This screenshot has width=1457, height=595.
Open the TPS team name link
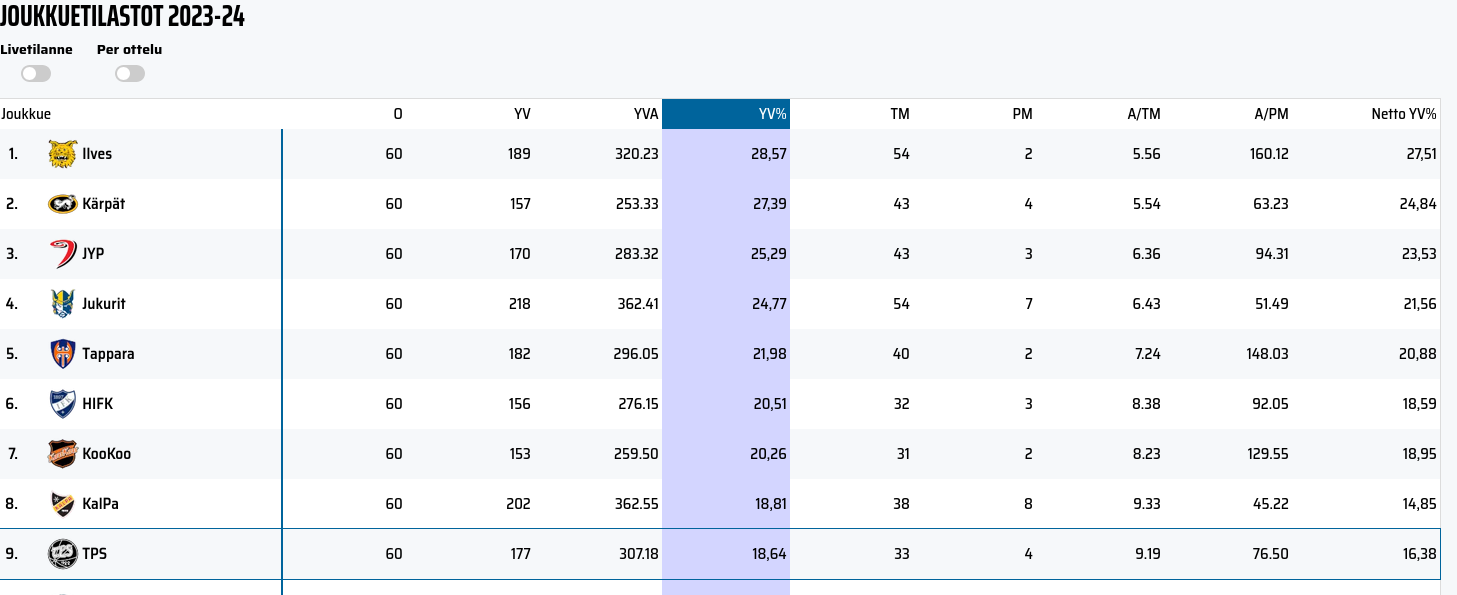[94, 554]
